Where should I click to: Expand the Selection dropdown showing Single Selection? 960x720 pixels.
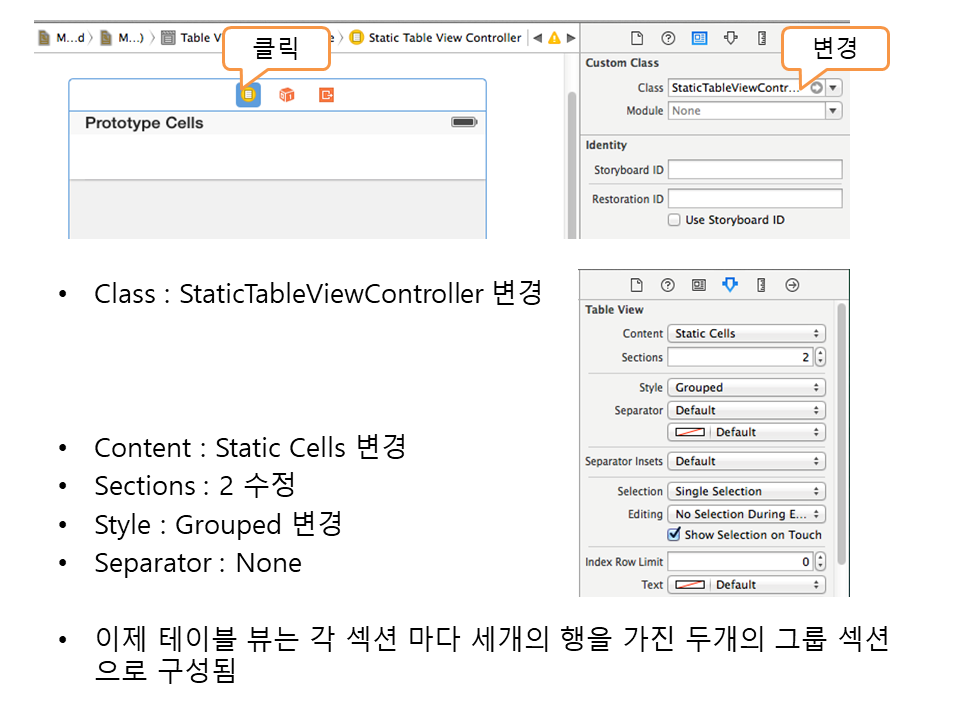(746, 492)
